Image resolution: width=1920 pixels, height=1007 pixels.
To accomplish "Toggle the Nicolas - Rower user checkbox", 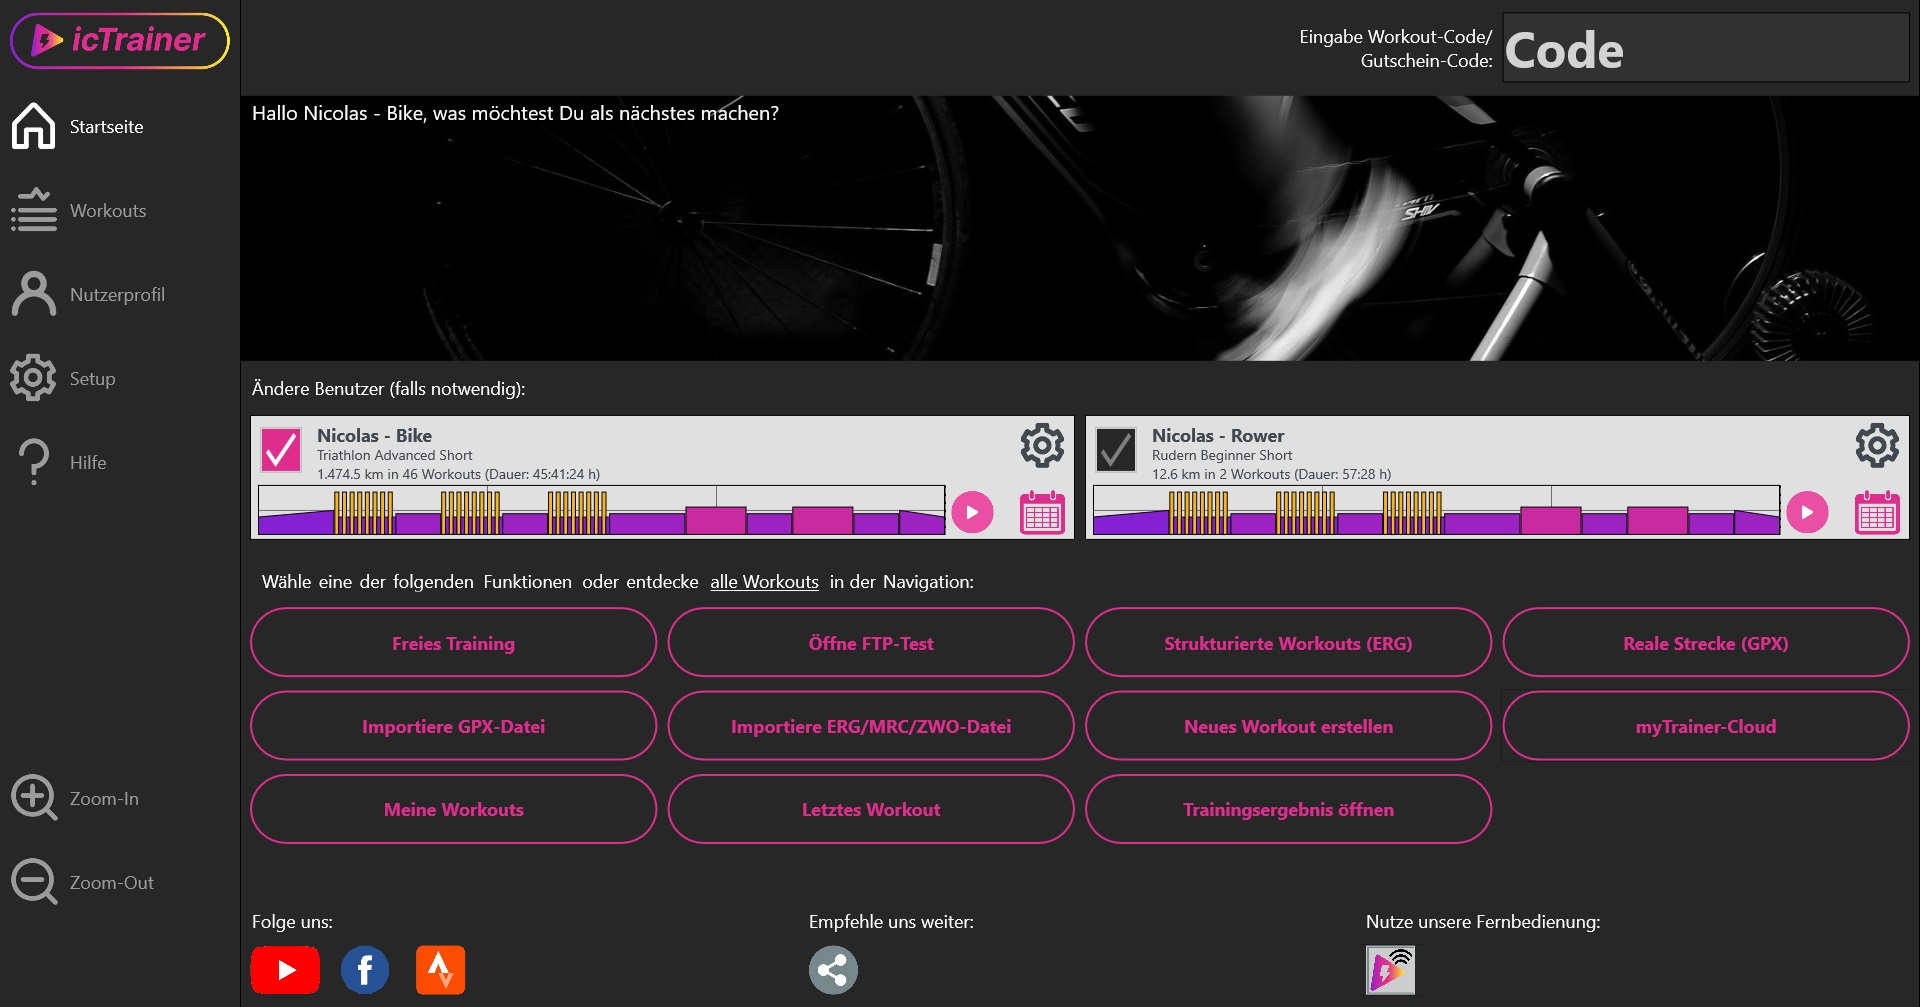I will click(x=1116, y=450).
